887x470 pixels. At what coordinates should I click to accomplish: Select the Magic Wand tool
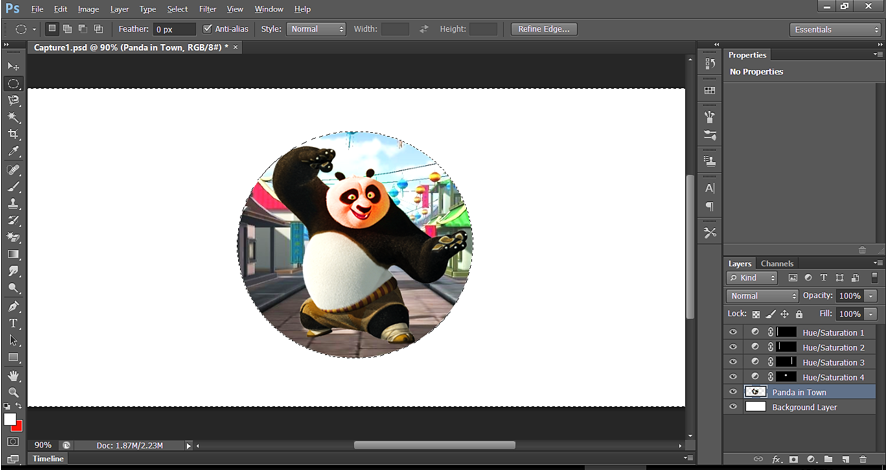coord(13,118)
